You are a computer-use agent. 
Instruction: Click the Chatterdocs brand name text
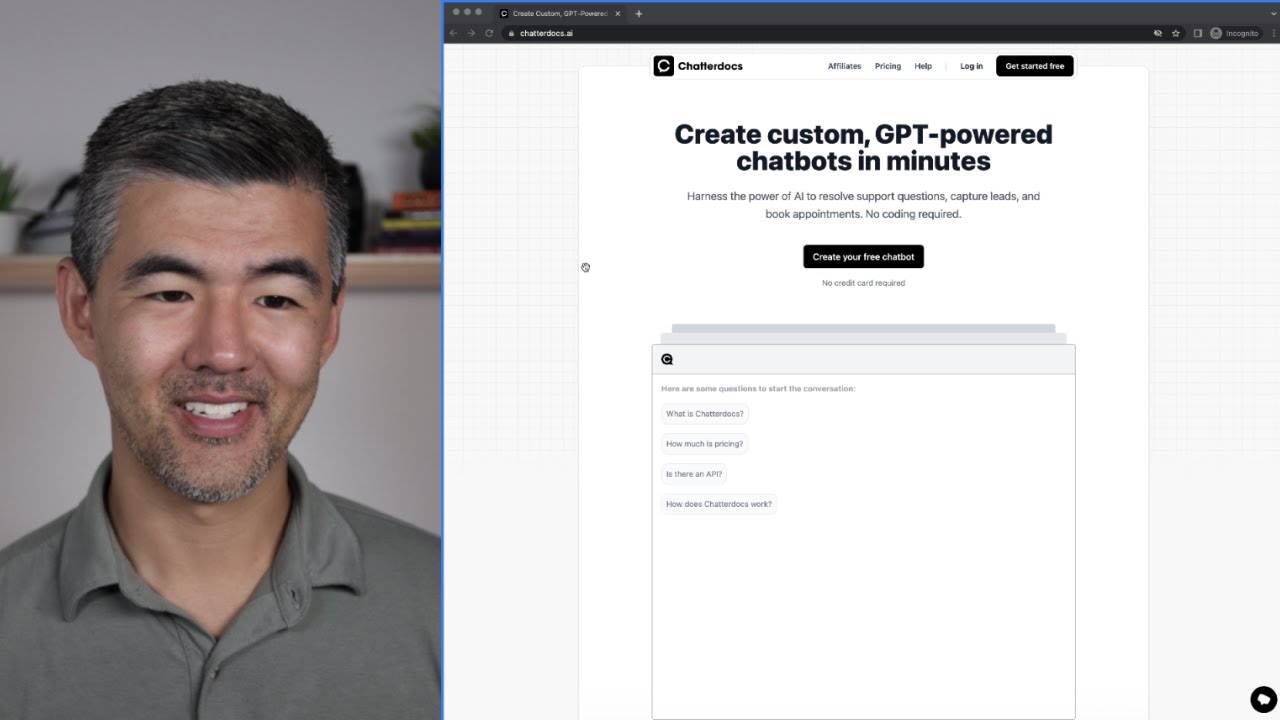pos(710,66)
